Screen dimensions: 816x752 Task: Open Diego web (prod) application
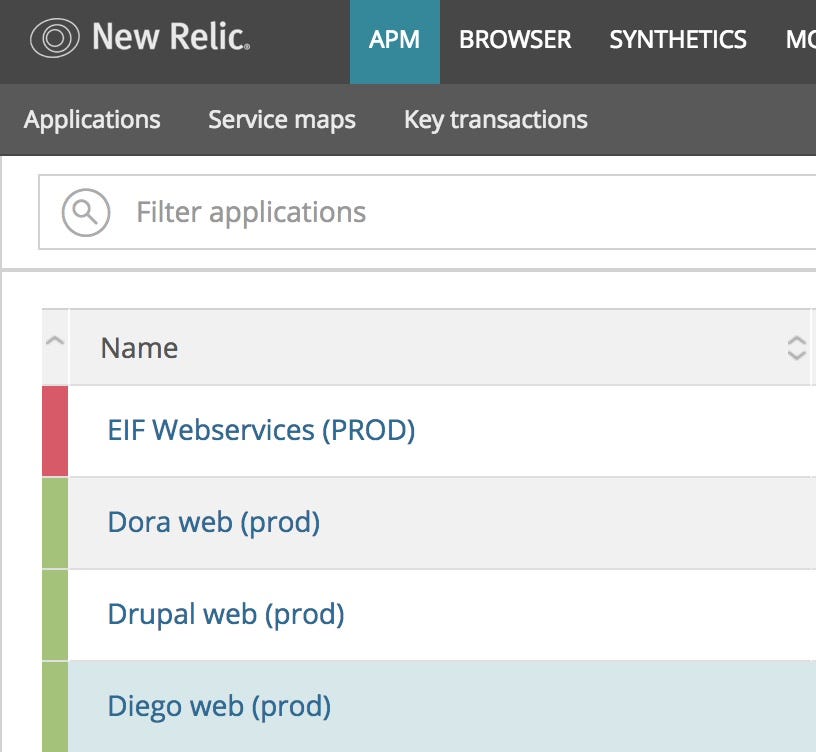pos(219,707)
